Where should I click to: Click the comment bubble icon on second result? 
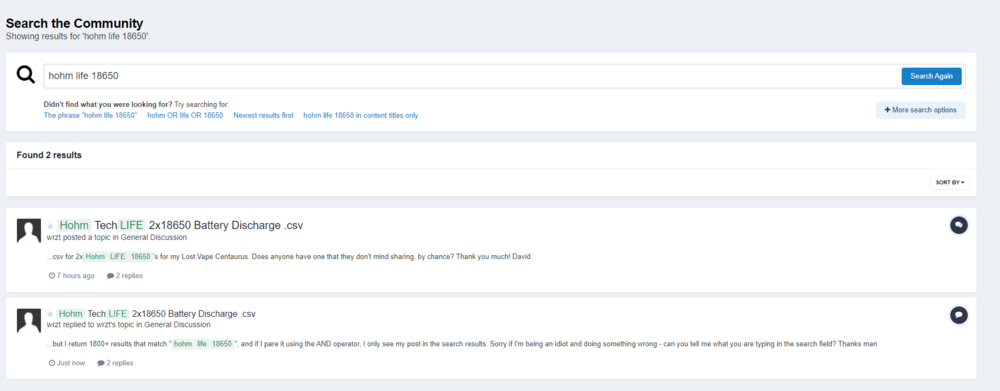(959, 314)
